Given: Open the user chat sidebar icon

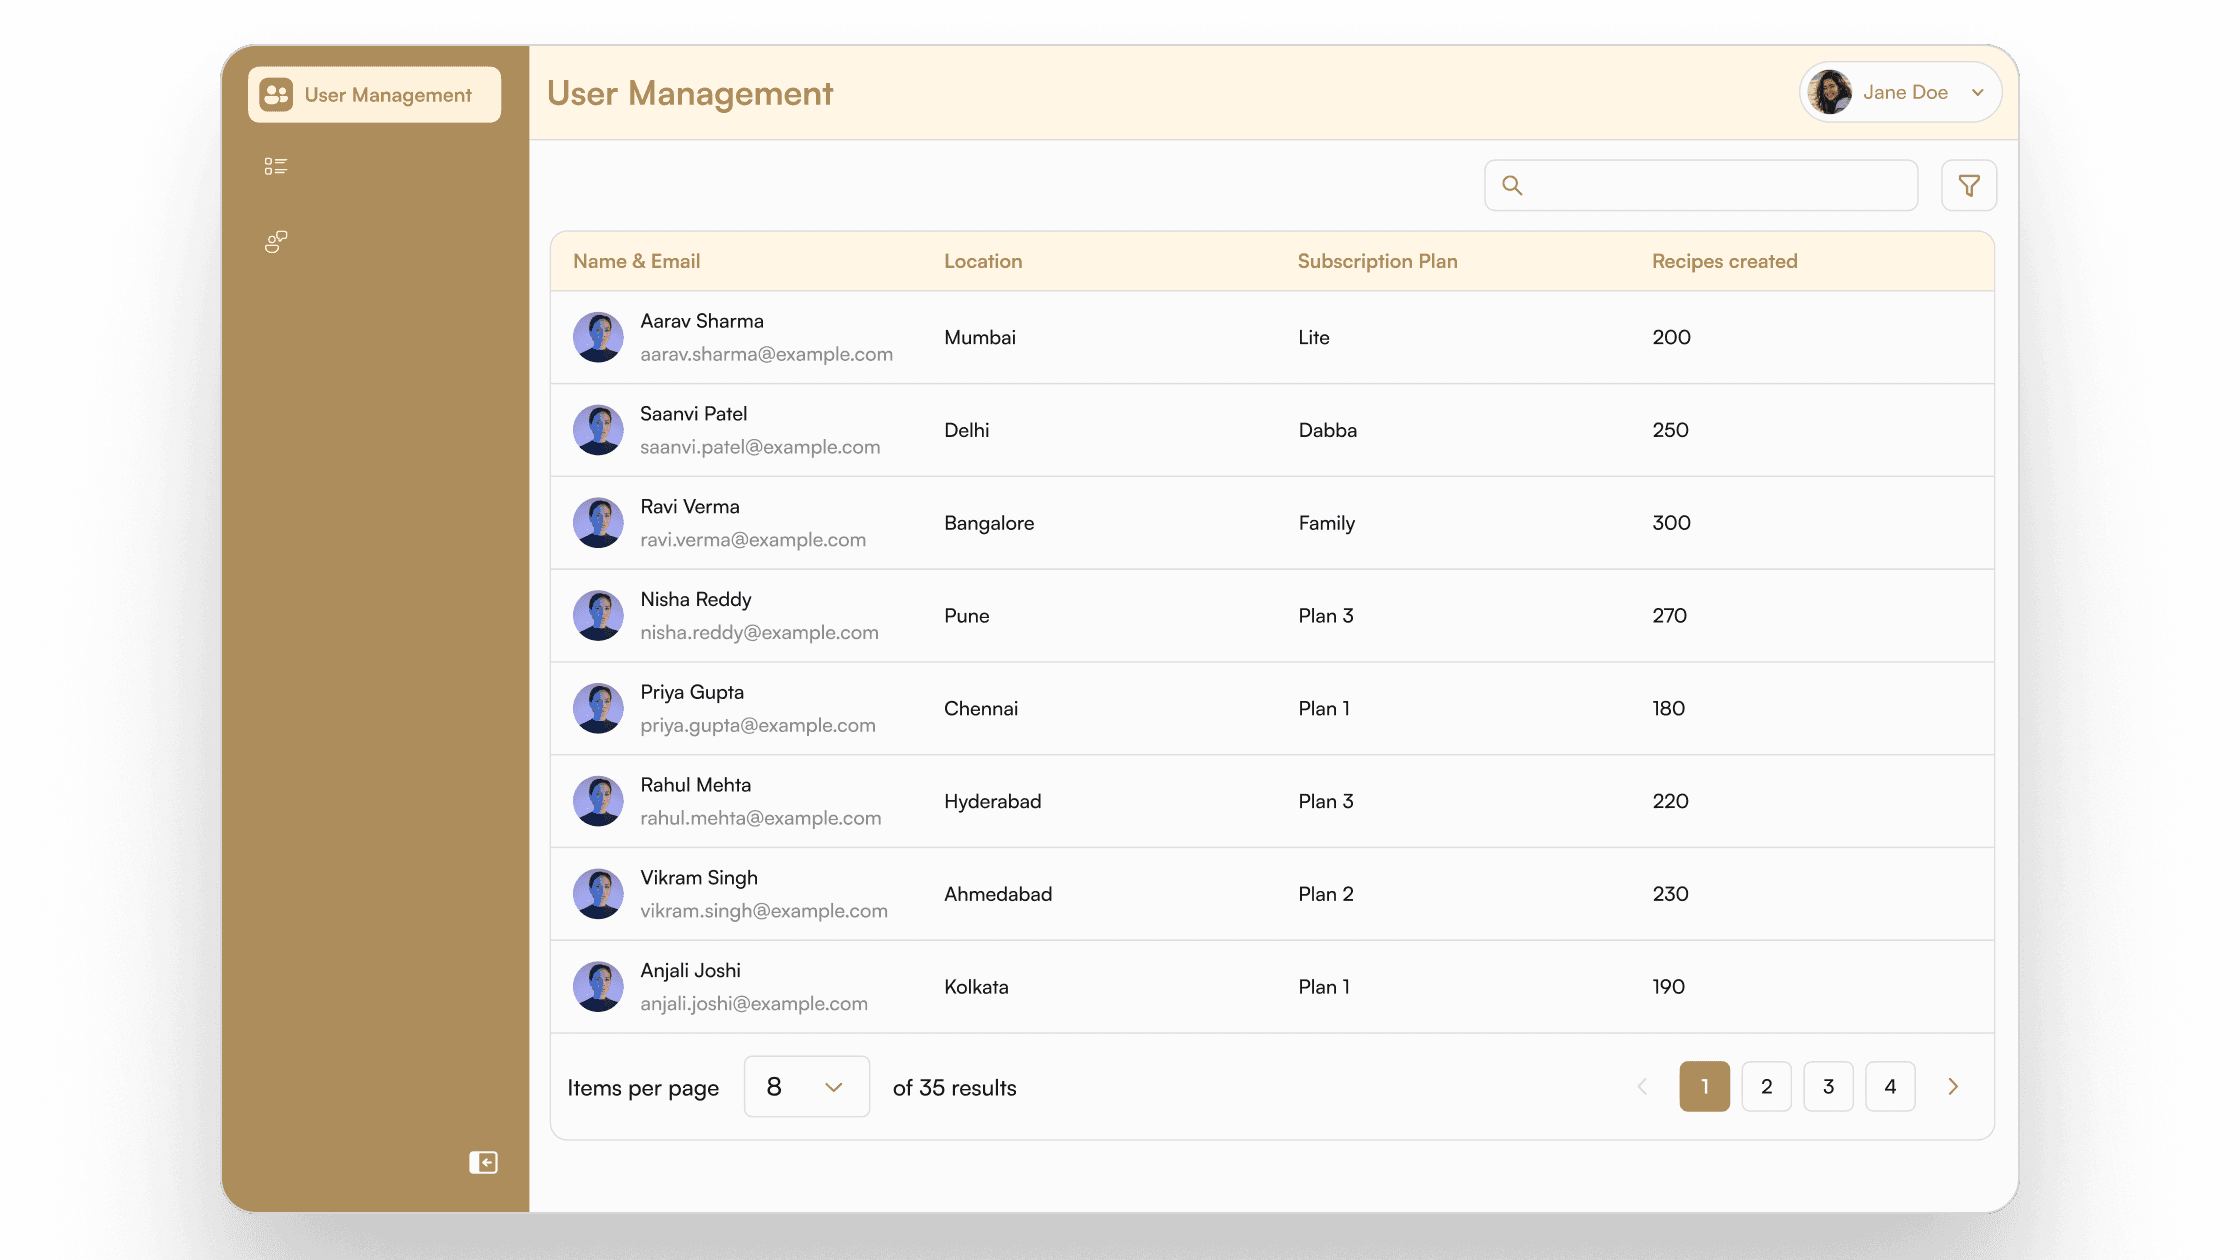Looking at the screenshot, I should 276,241.
